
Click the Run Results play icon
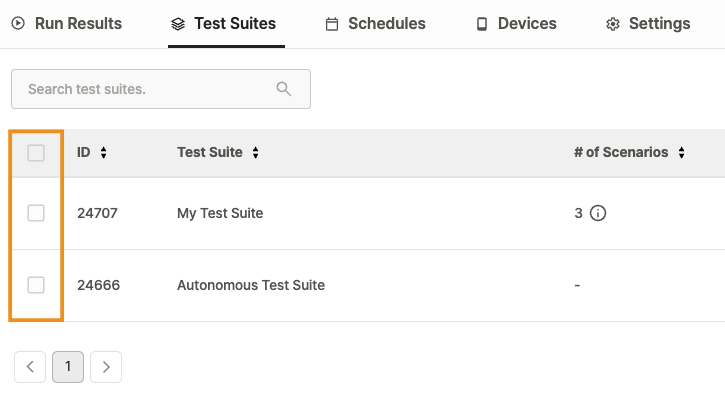[18, 23]
